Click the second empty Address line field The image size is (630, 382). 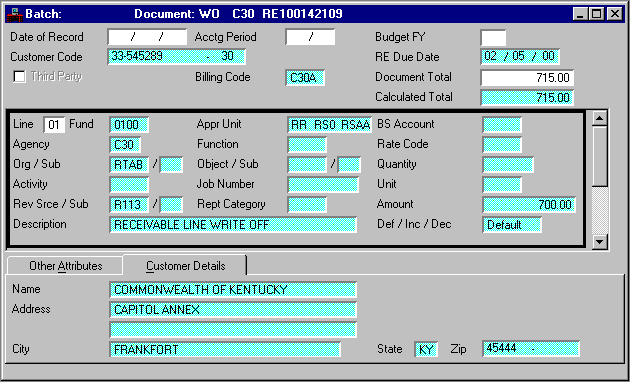233,329
